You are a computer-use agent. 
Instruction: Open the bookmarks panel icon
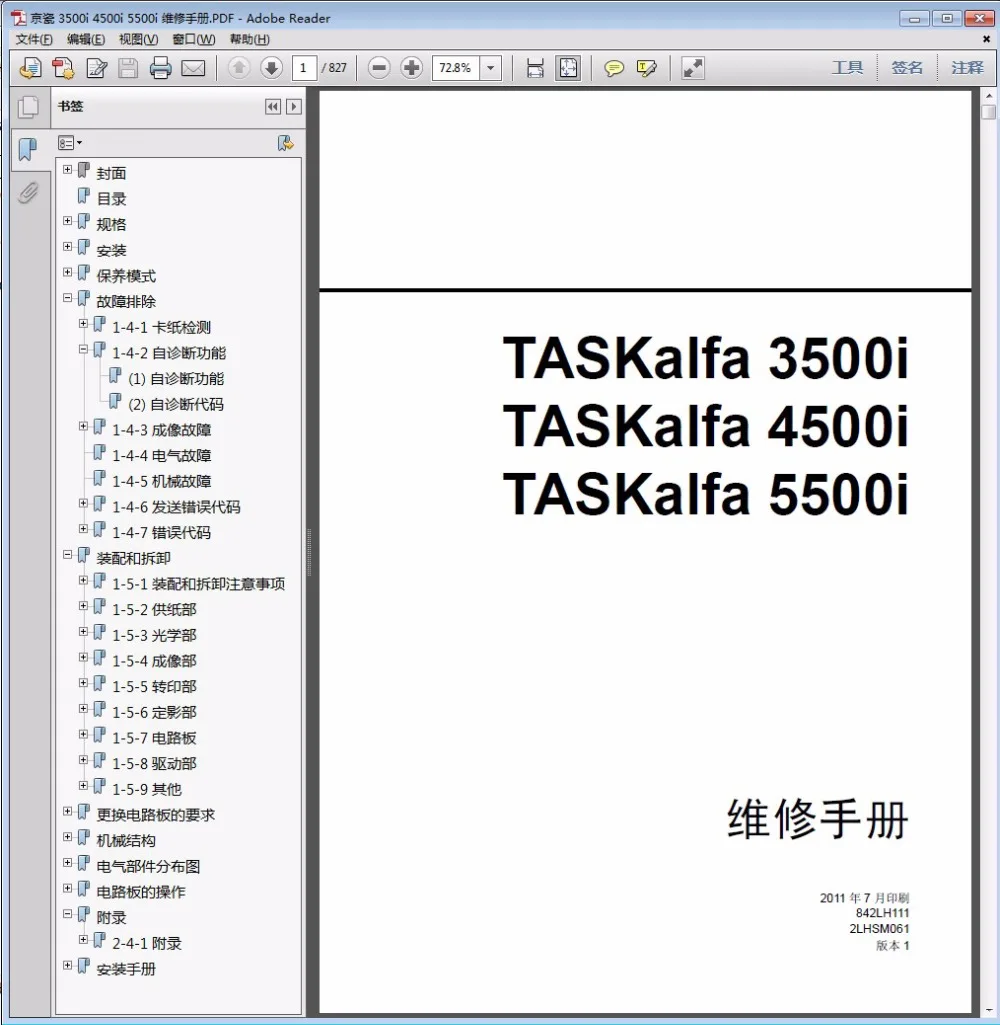[x=28, y=149]
